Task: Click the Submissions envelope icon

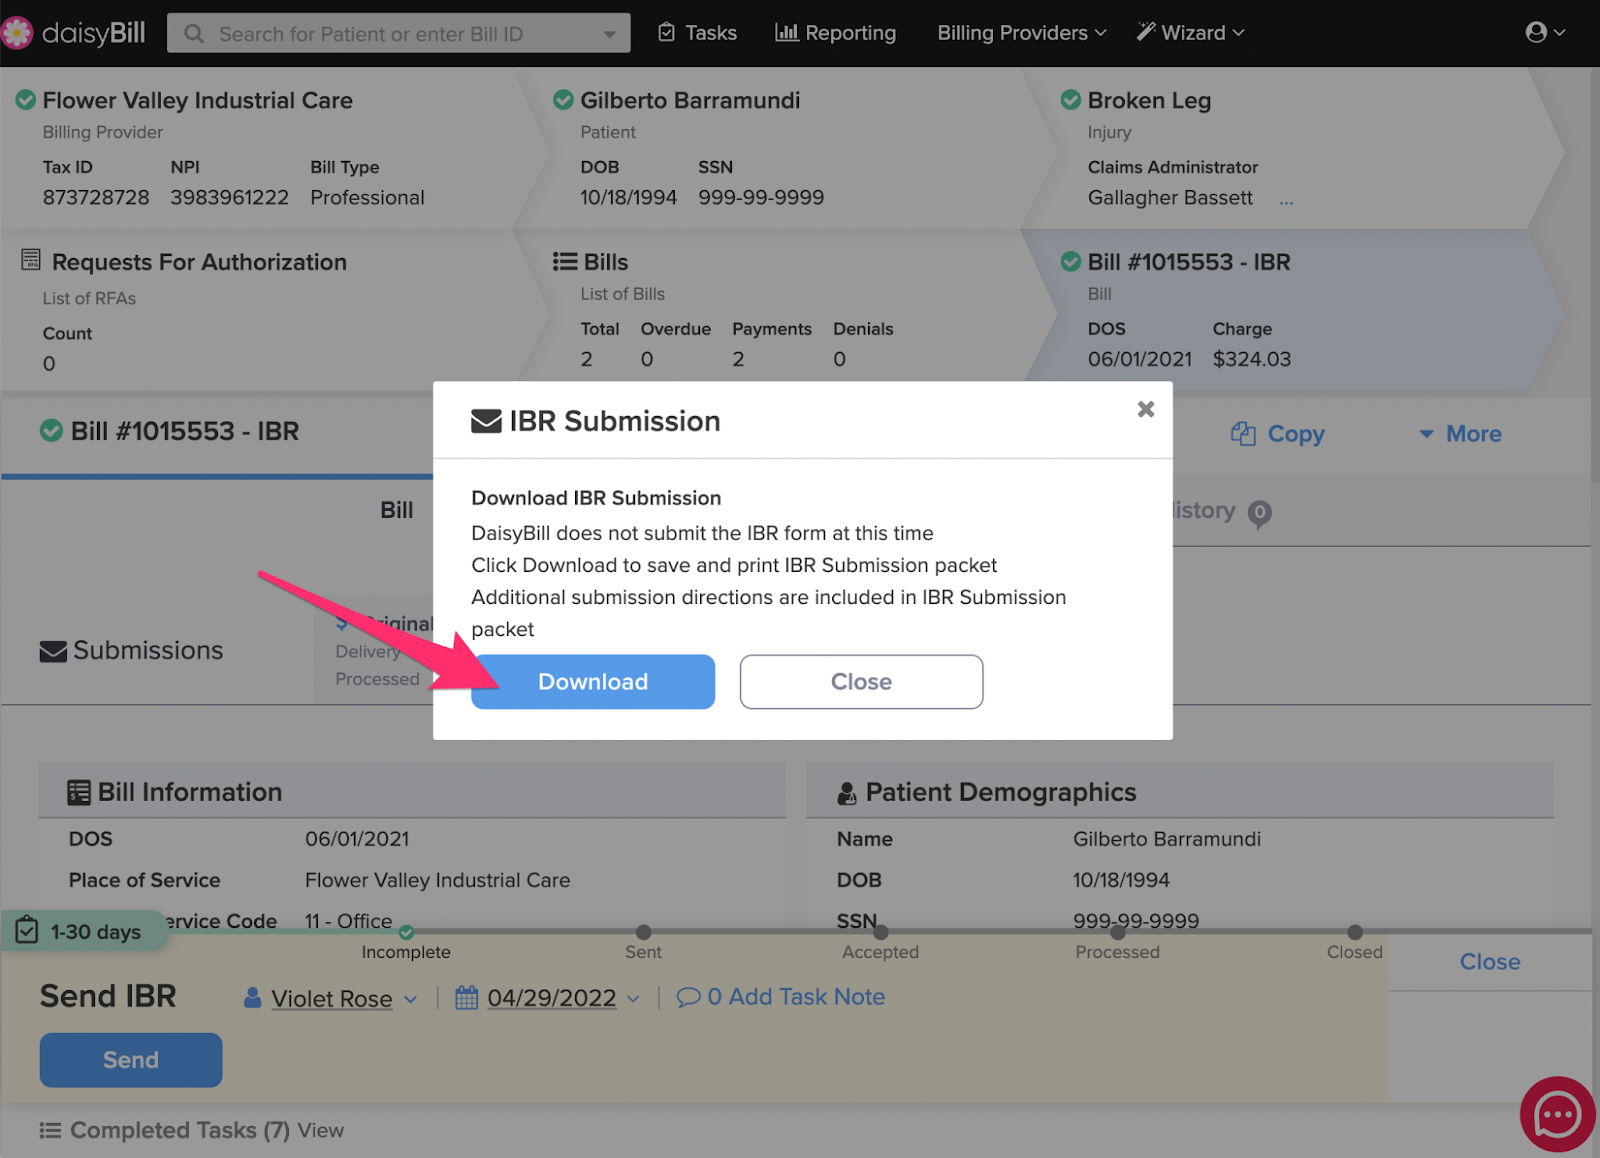Action: (x=53, y=651)
